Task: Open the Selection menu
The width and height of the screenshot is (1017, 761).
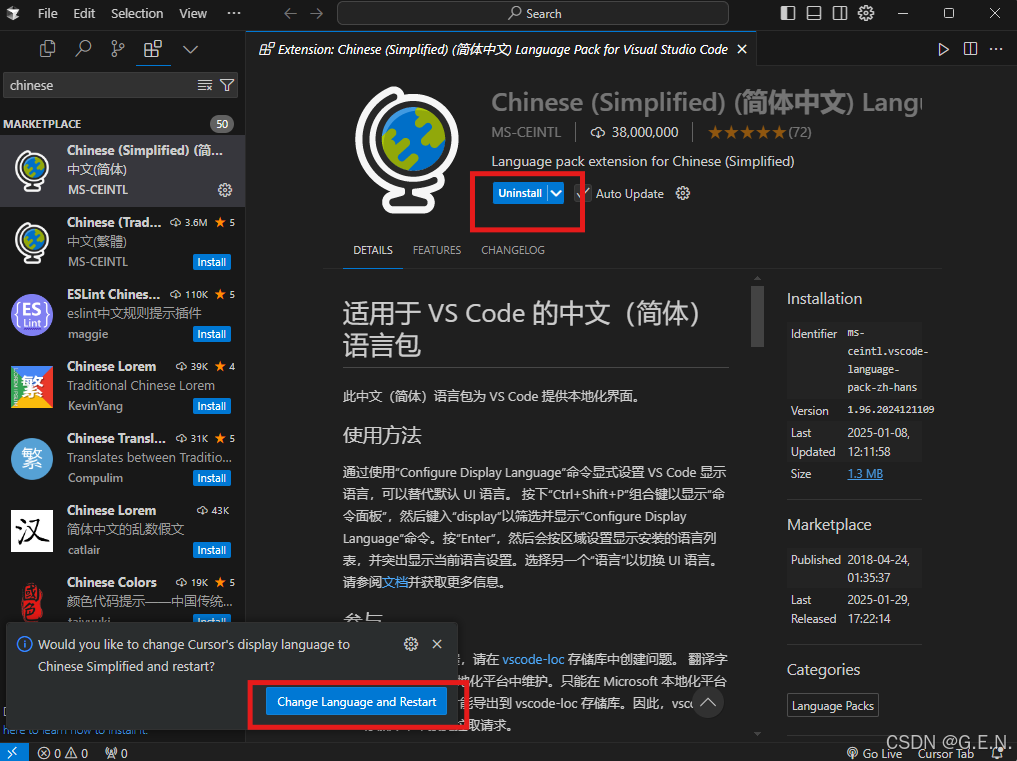Action: coord(137,13)
